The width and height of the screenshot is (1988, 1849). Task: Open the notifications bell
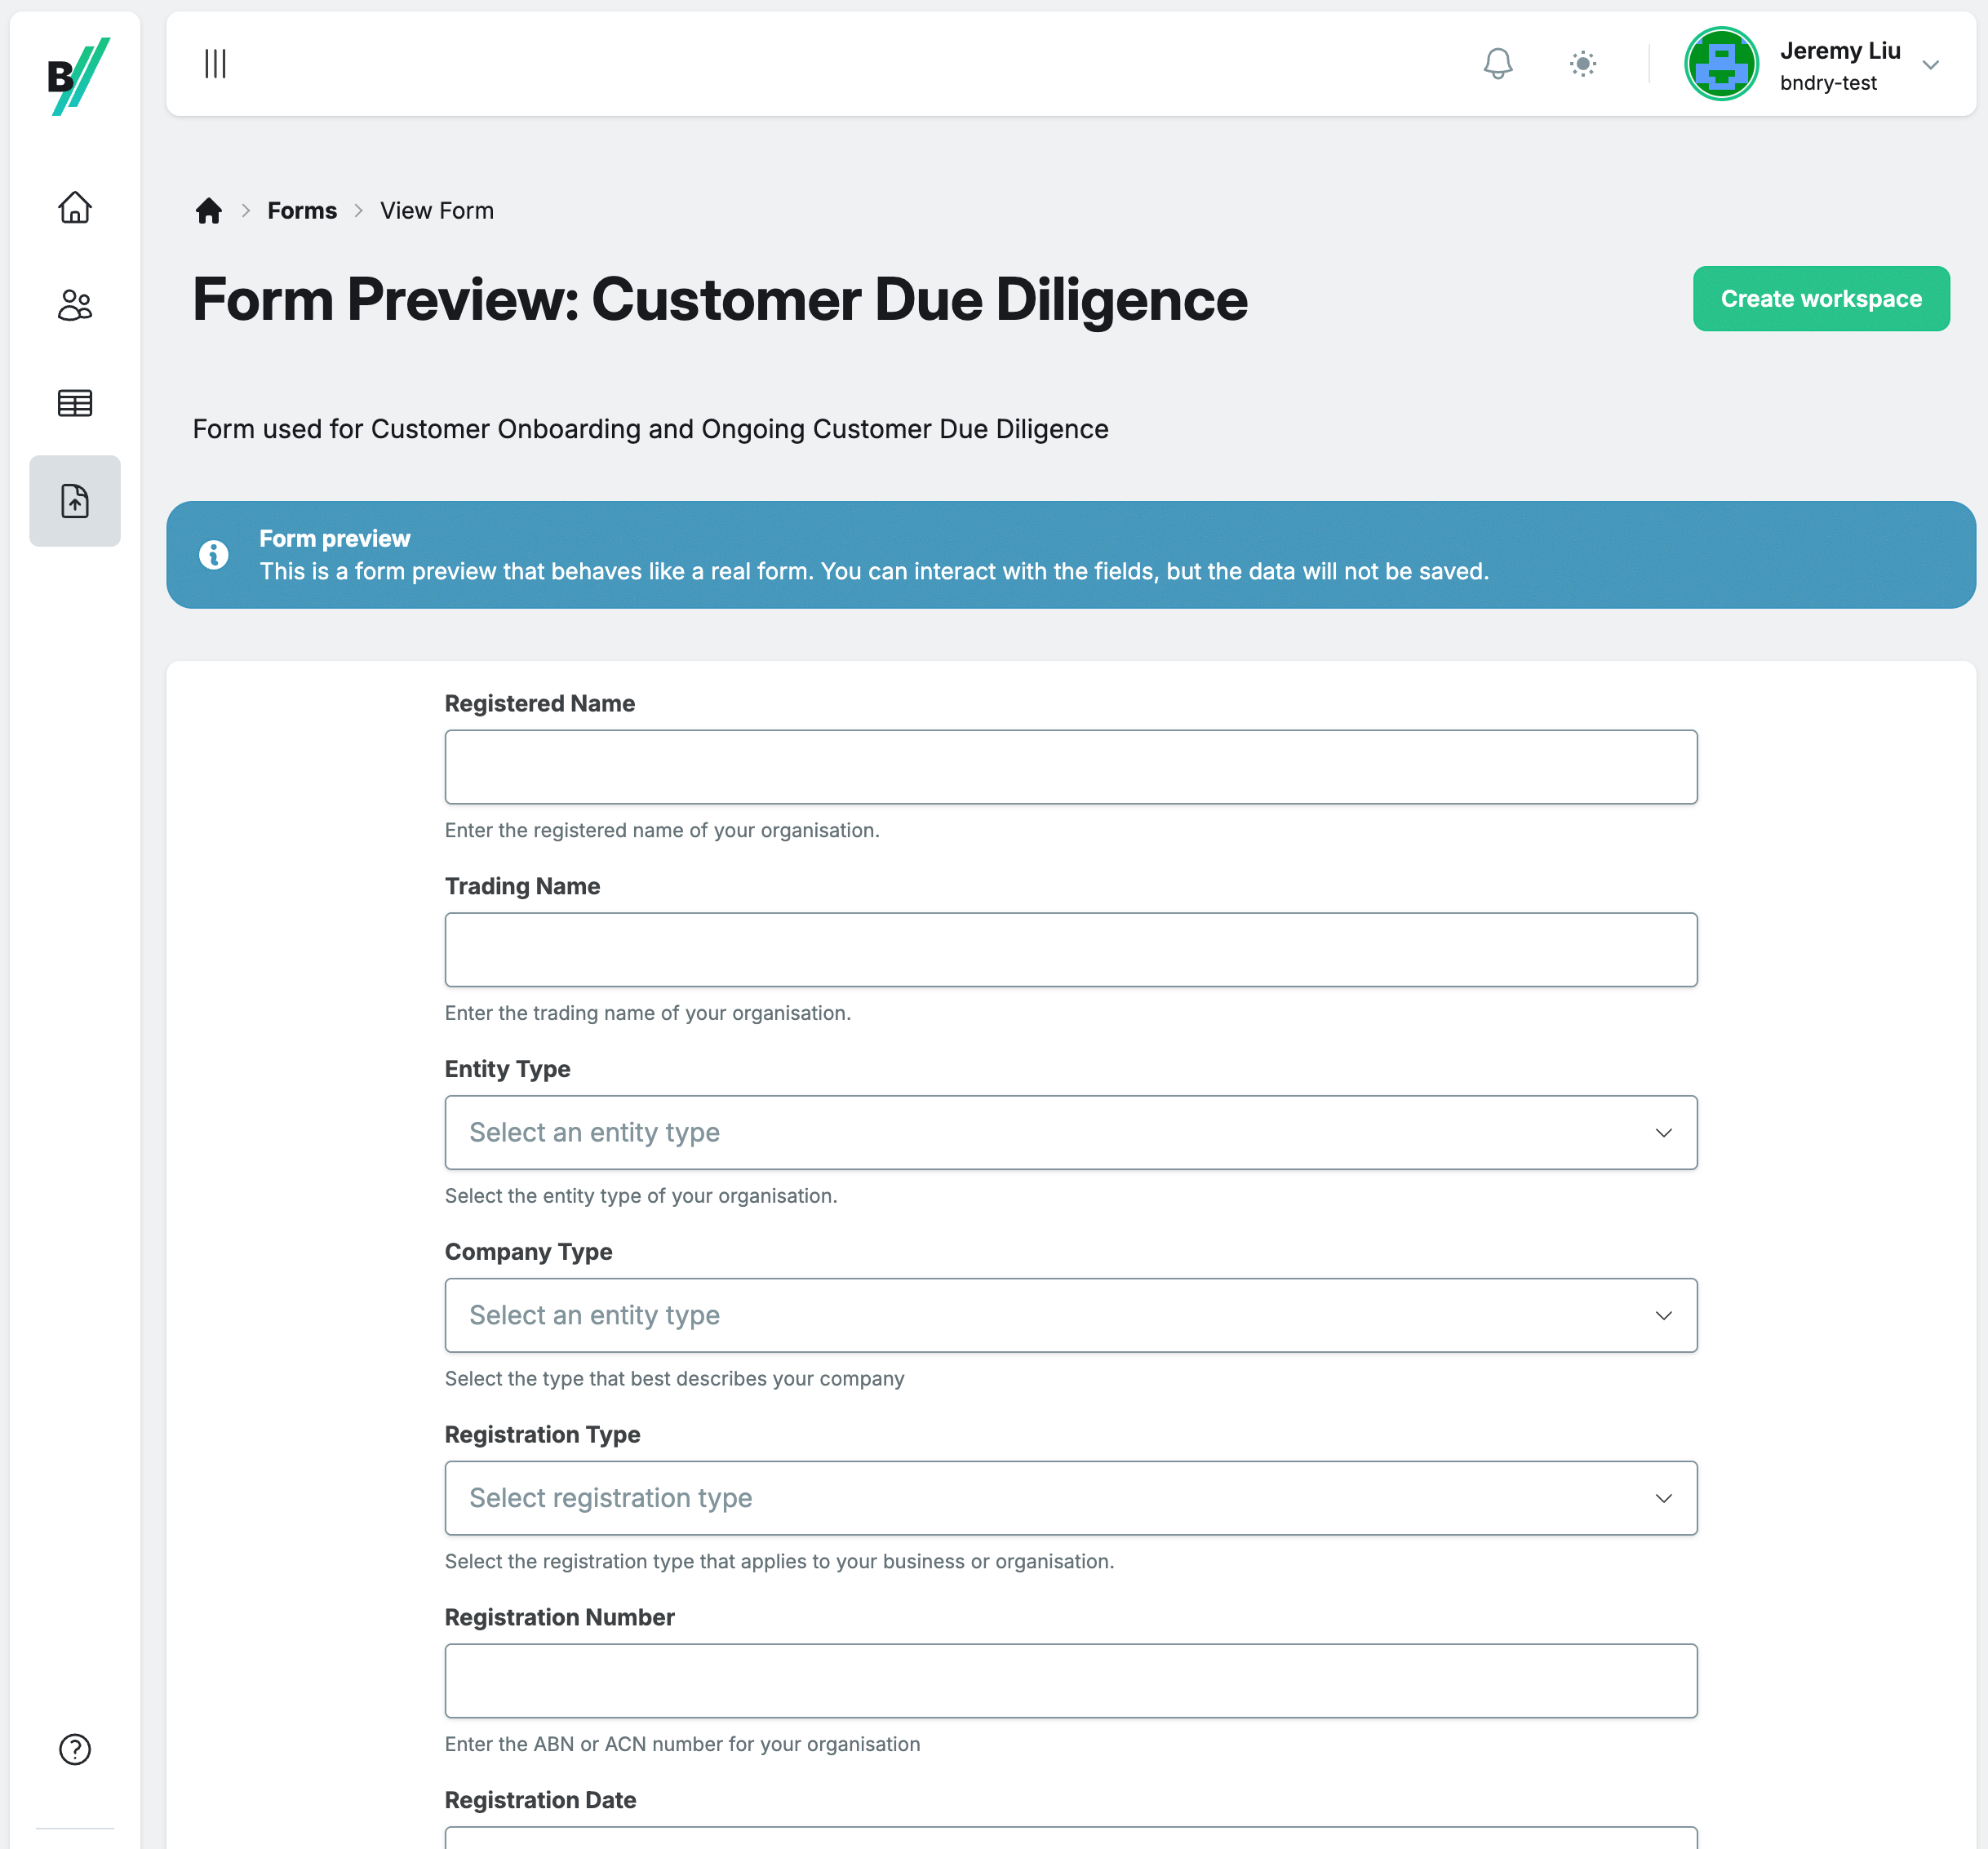[x=1497, y=64]
